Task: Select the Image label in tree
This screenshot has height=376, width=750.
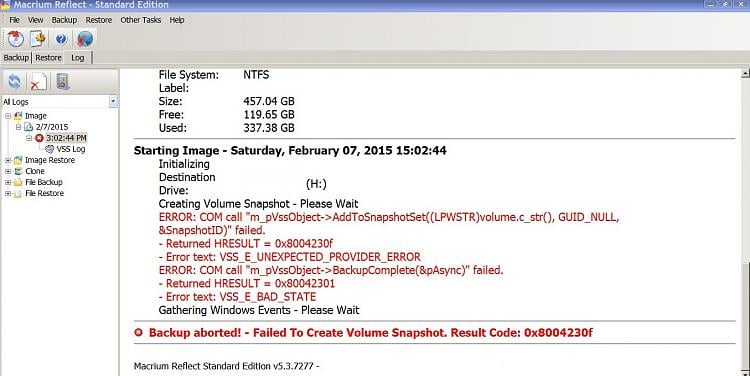Action: coord(35,116)
